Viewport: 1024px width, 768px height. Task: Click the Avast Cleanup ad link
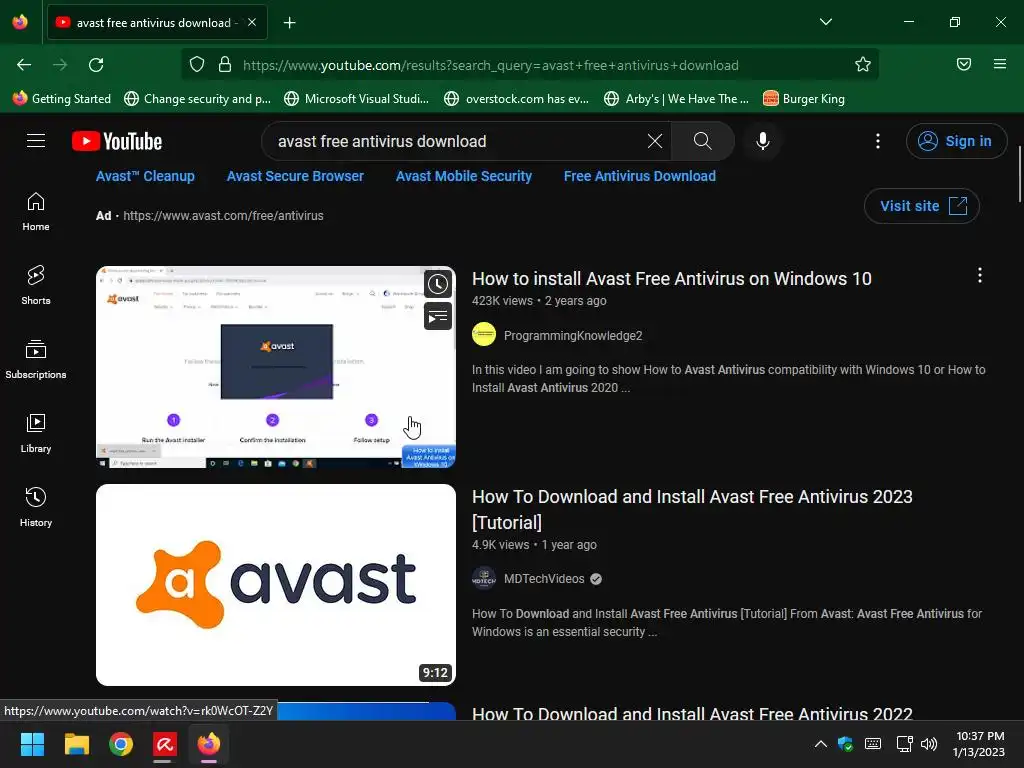(x=145, y=176)
